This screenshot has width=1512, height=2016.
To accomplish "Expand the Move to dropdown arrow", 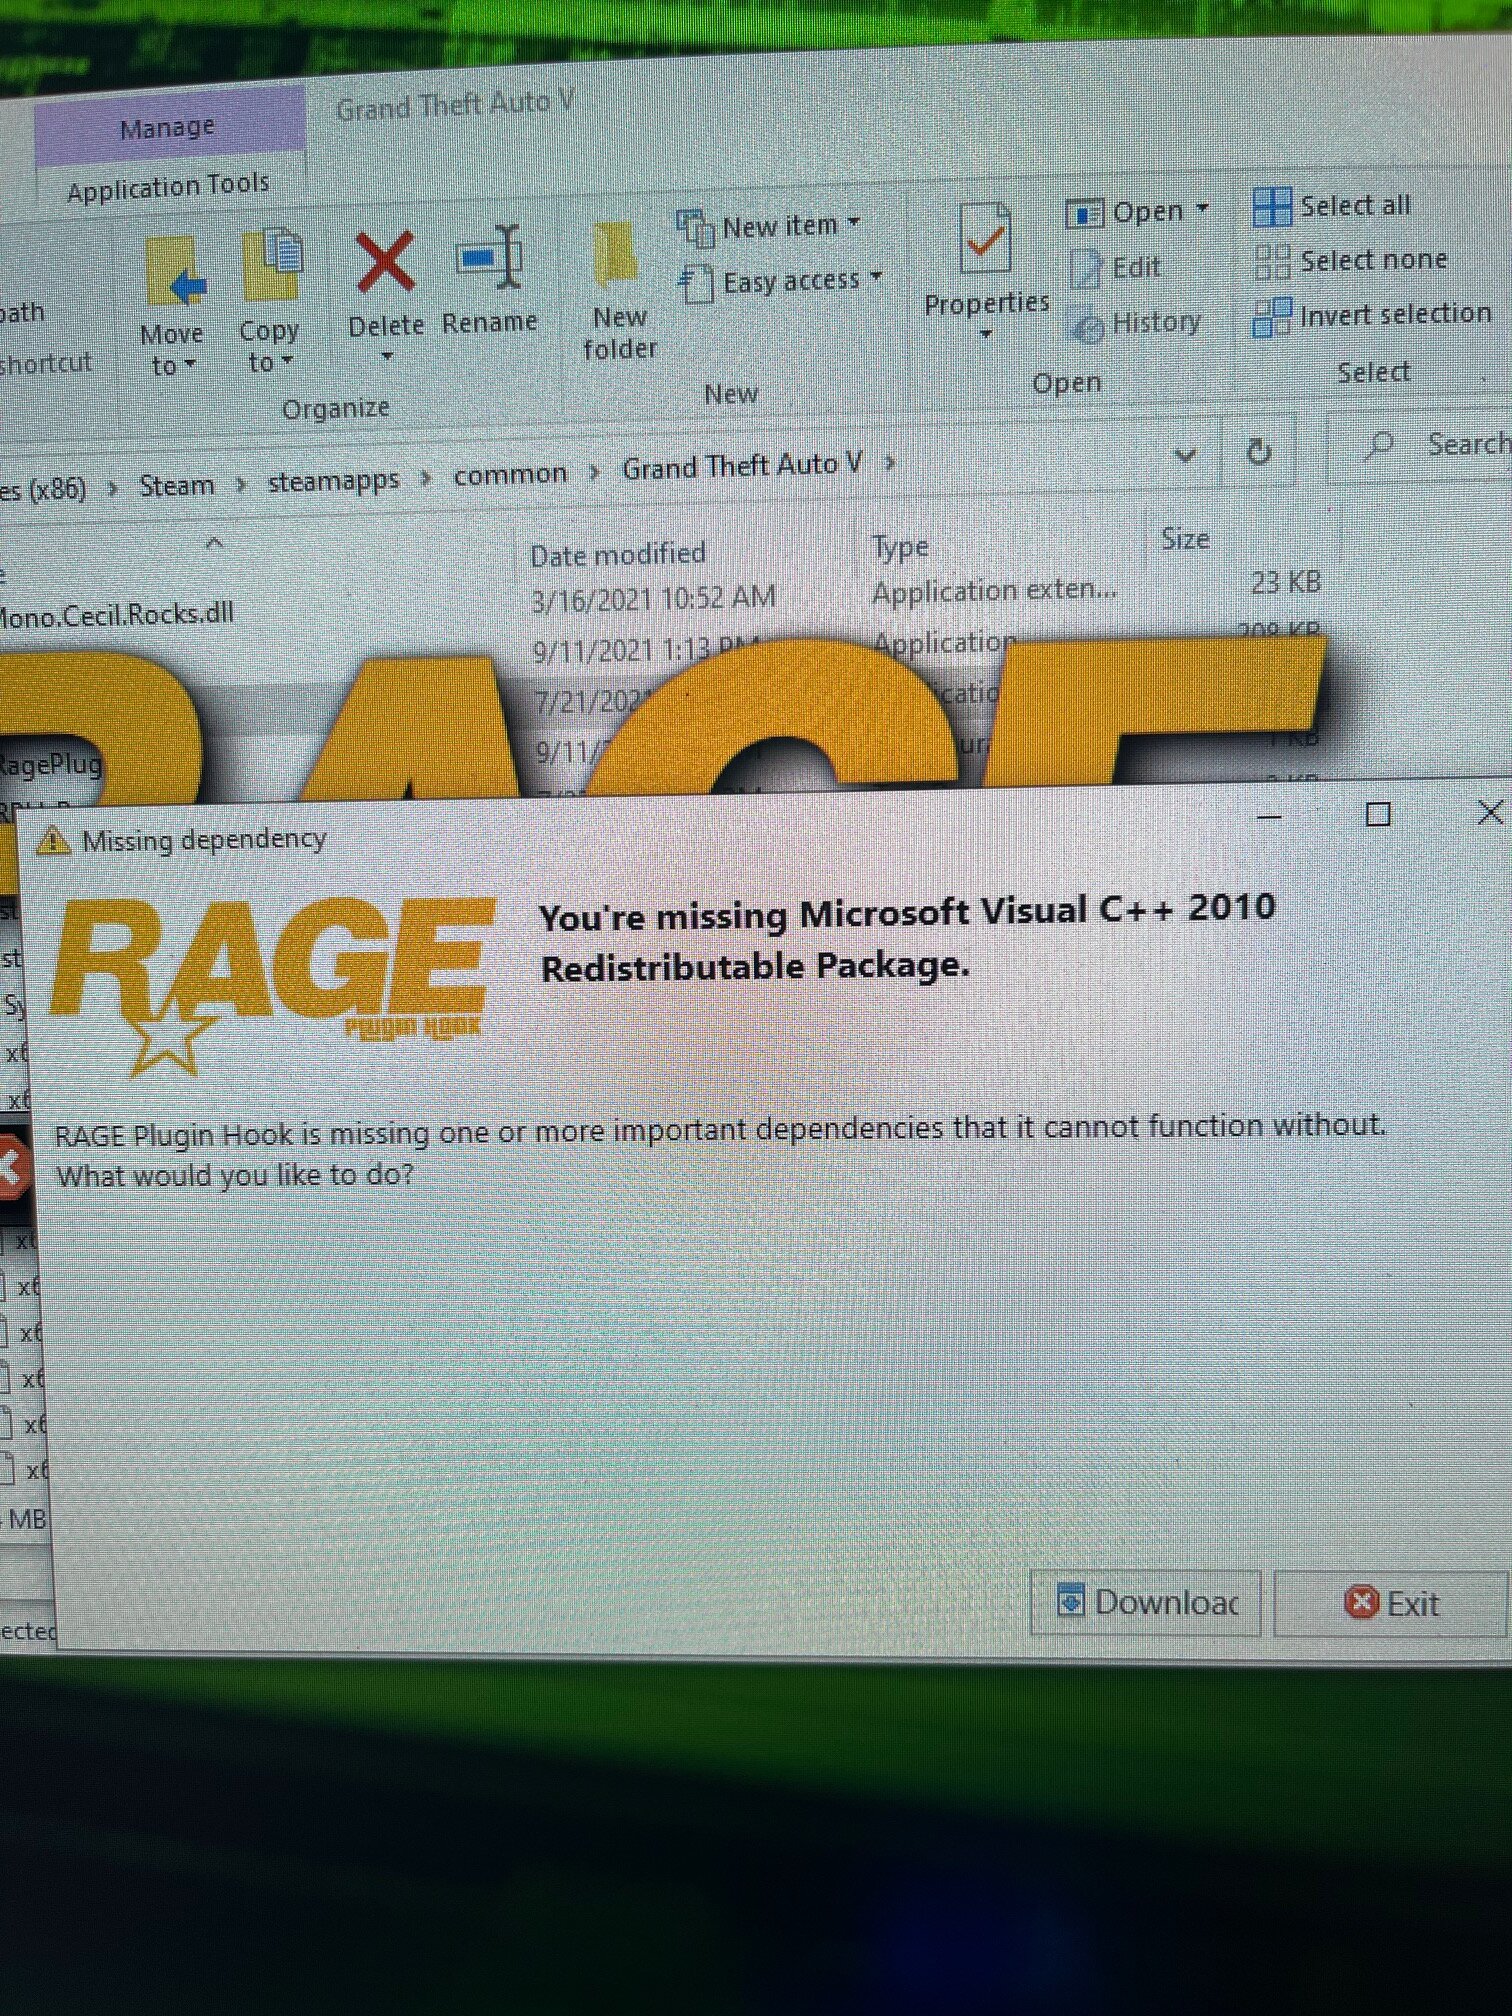I will 191,366.
